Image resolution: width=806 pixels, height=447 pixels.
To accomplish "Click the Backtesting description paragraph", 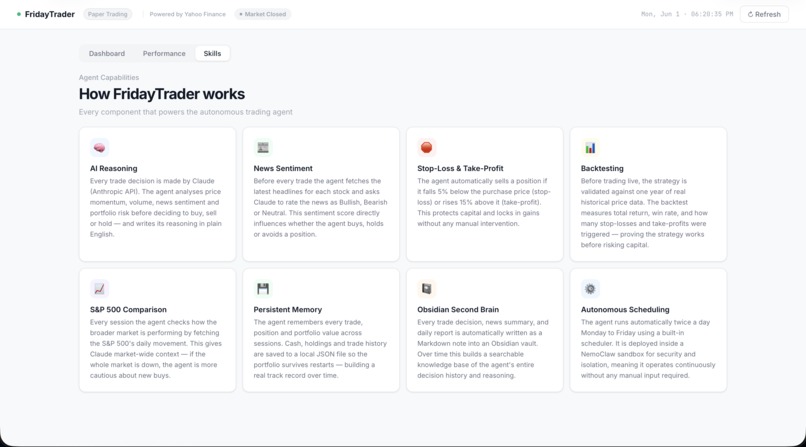I will click(x=645, y=213).
